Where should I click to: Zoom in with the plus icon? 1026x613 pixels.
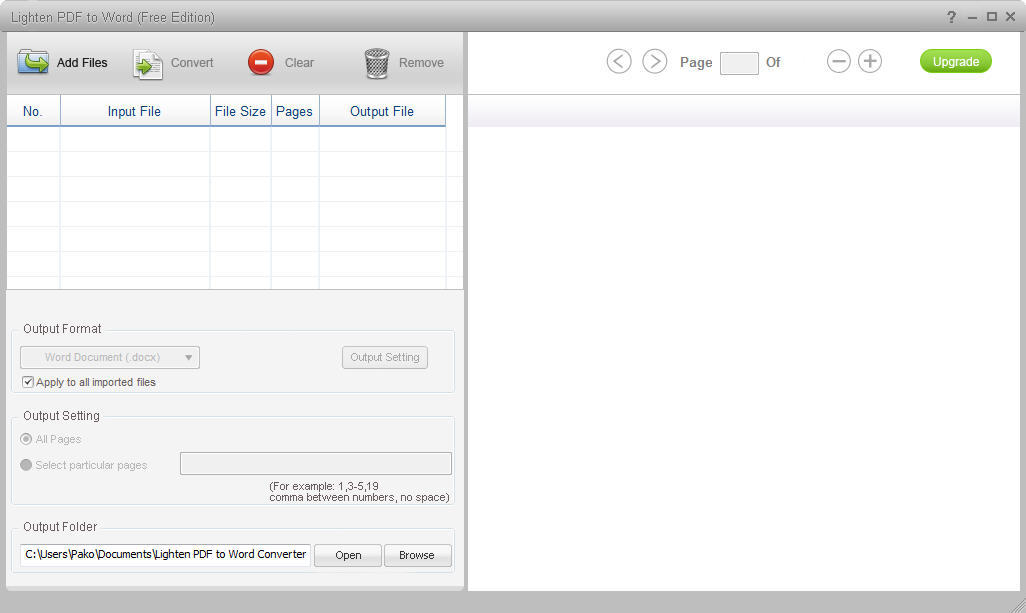click(x=870, y=61)
